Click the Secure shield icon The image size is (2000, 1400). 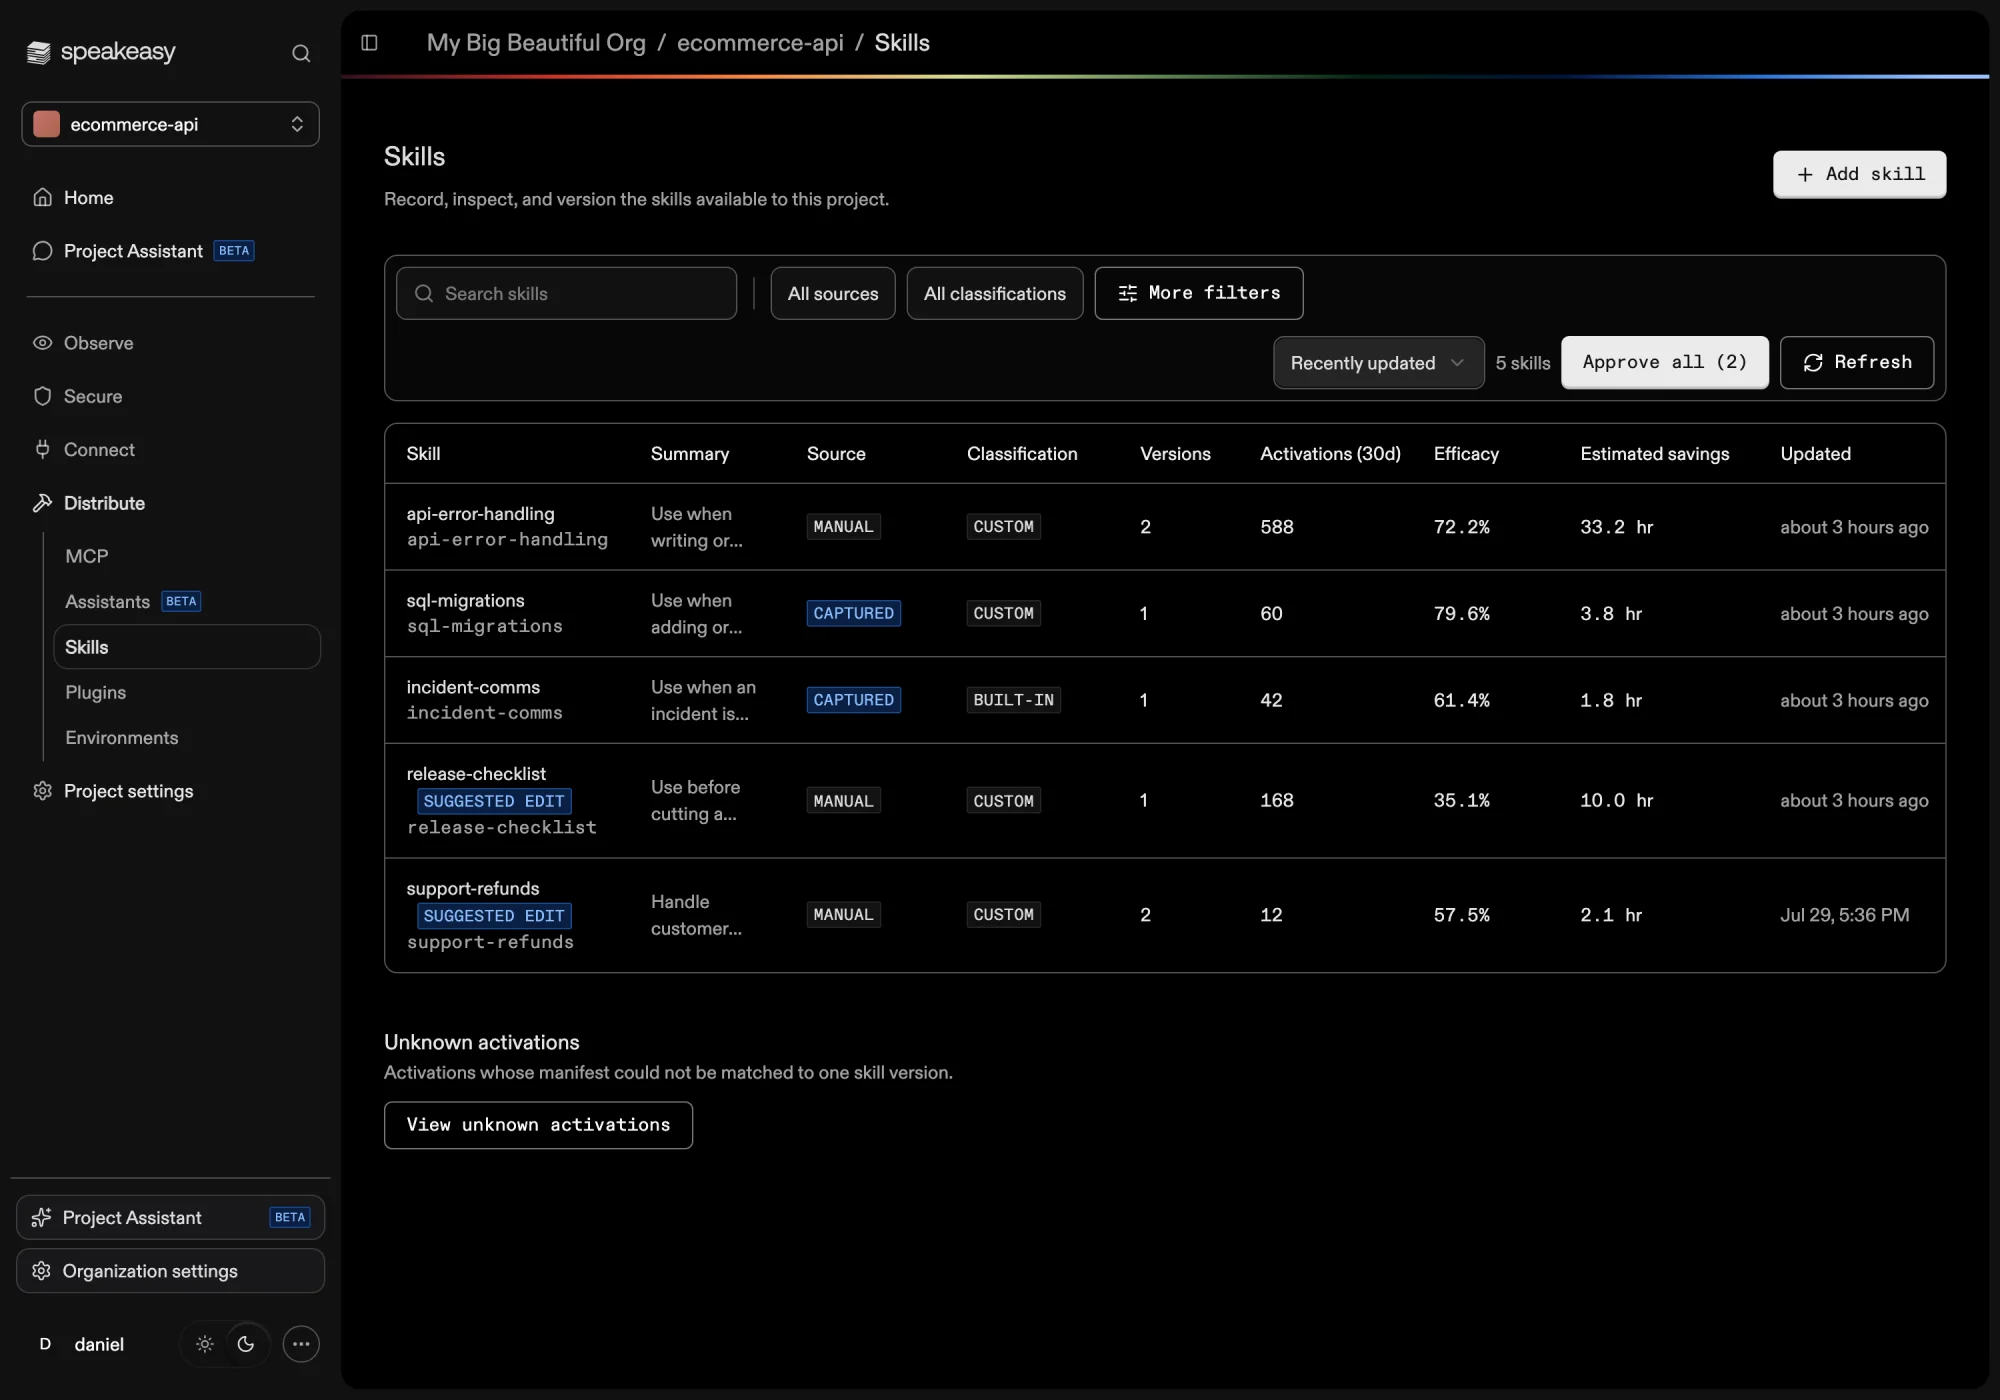tap(42, 396)
